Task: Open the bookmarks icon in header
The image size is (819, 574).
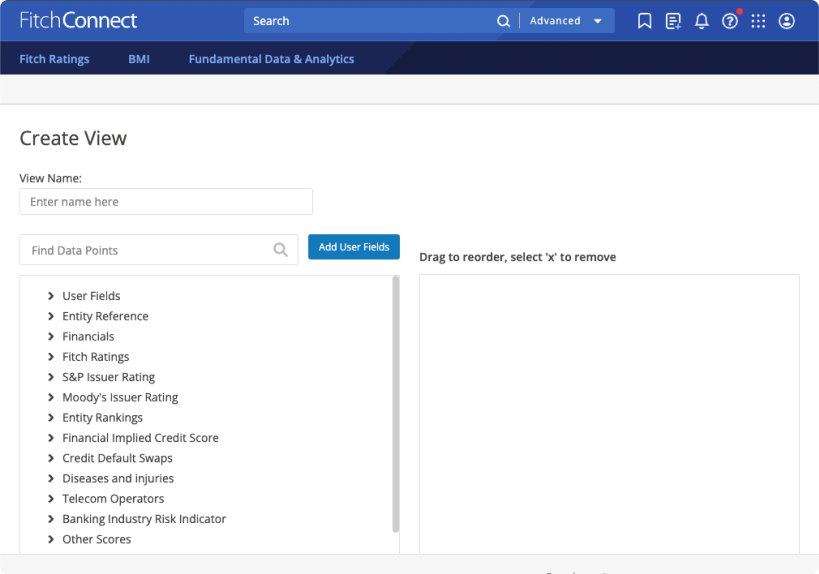Action: 645,21
